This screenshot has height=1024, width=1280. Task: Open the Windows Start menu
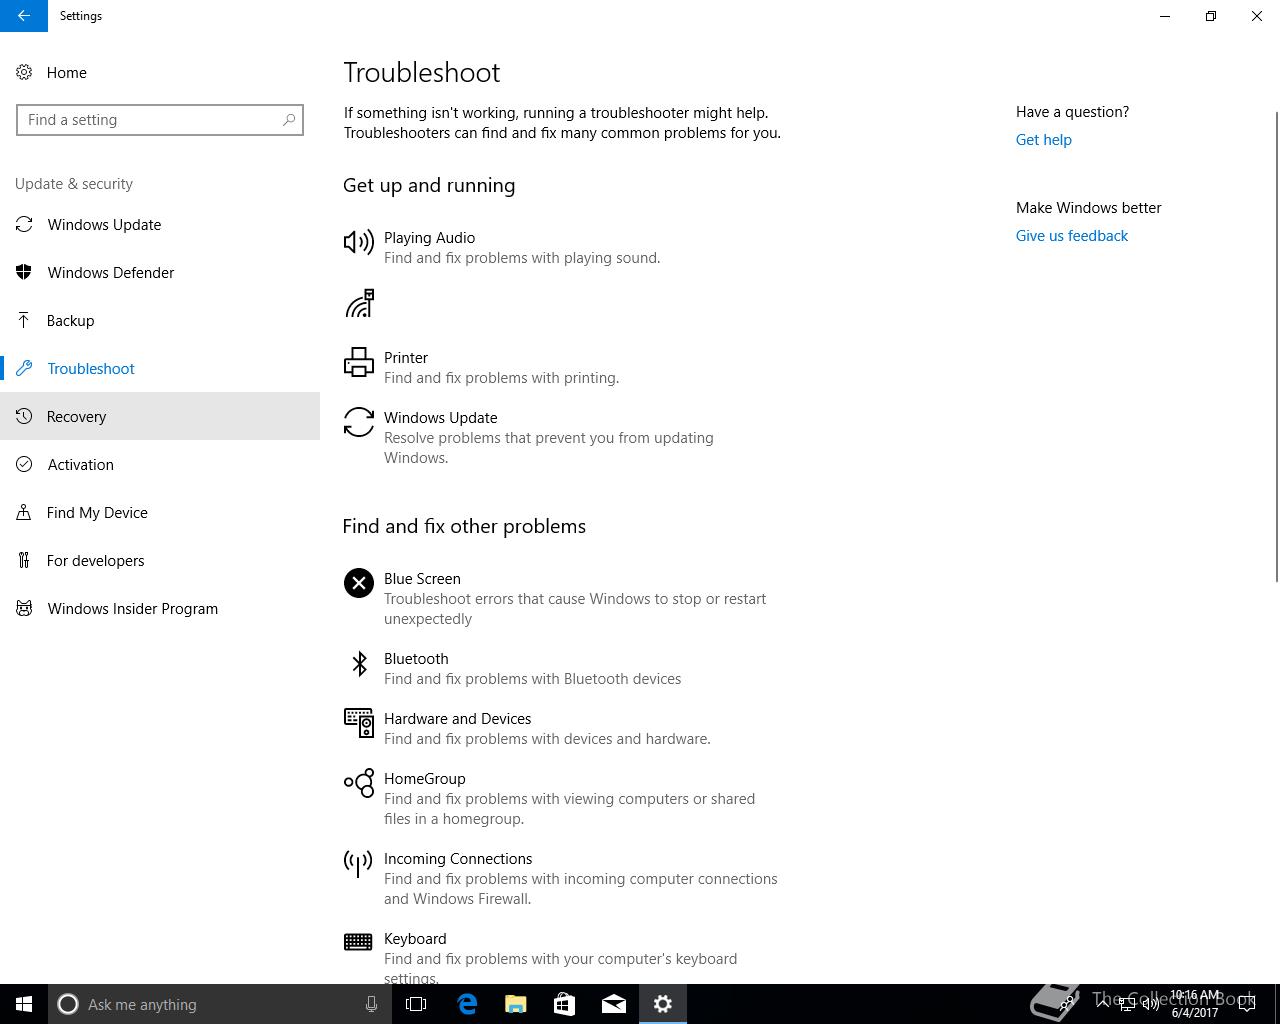tap(24, 1004)
